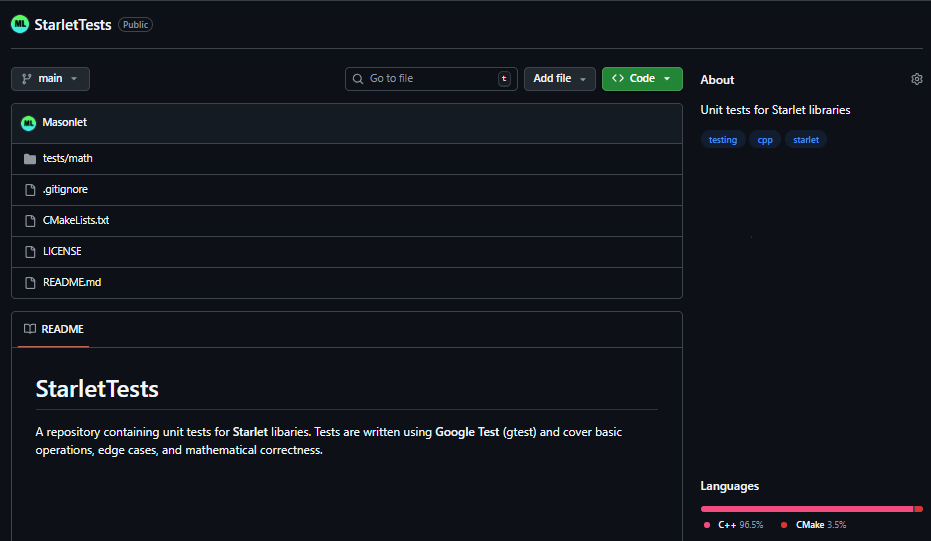Click the About heading

point(717,80)
